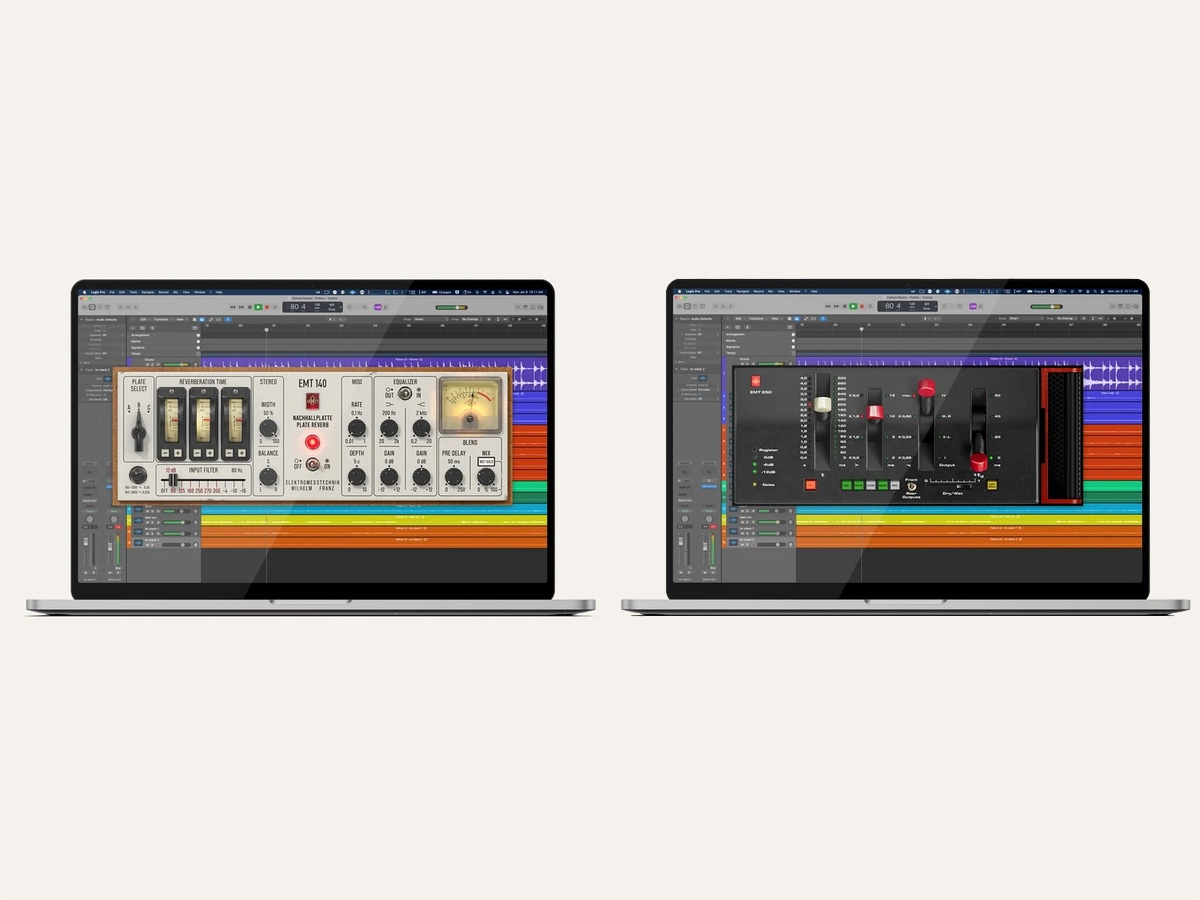Open the File menu on the EMT 140 laptop
This screenshot has height=900, width=1200.
[111, 292]
